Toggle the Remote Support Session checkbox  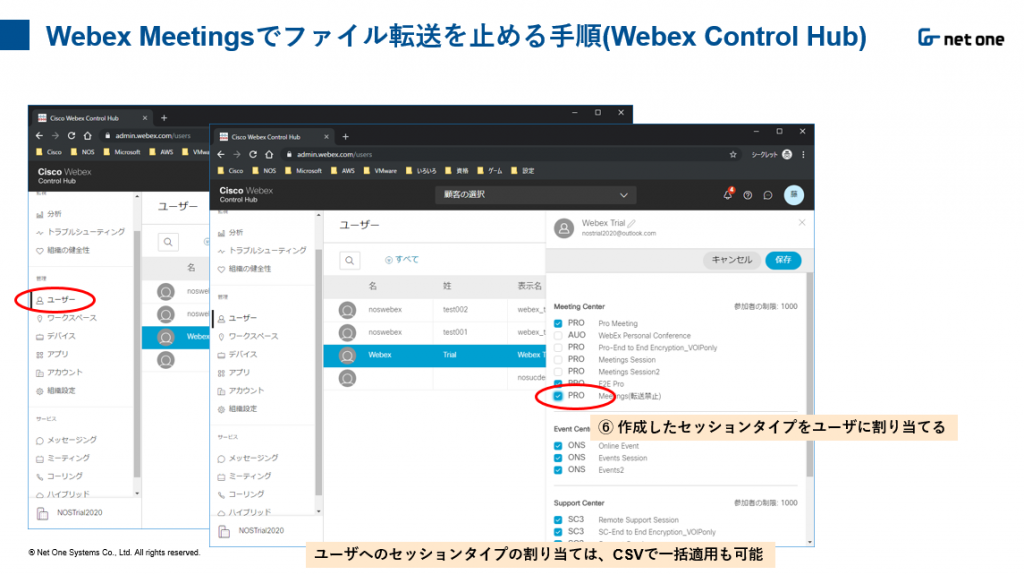[558, 520]
